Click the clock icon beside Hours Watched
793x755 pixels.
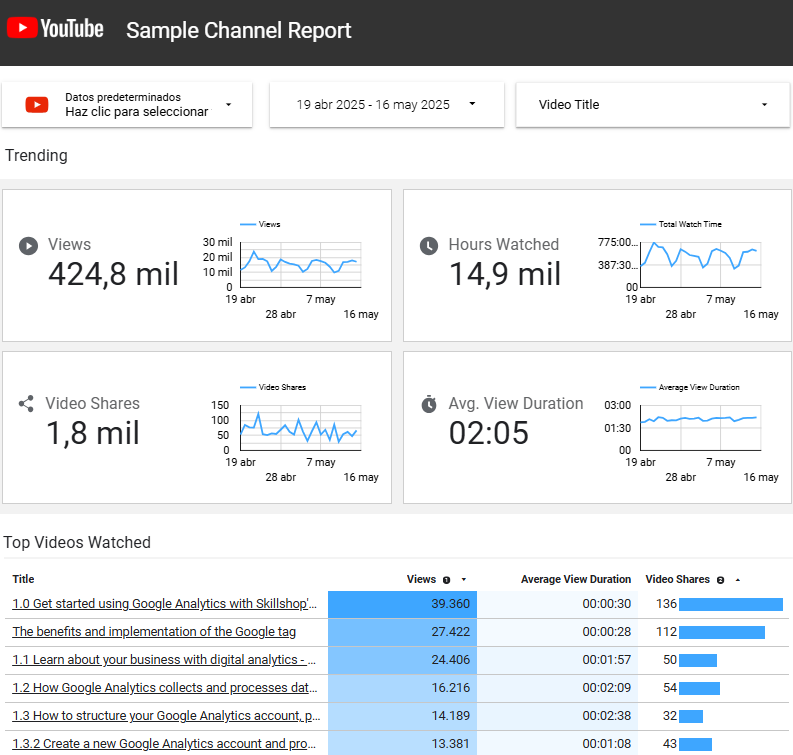[429, 246]
